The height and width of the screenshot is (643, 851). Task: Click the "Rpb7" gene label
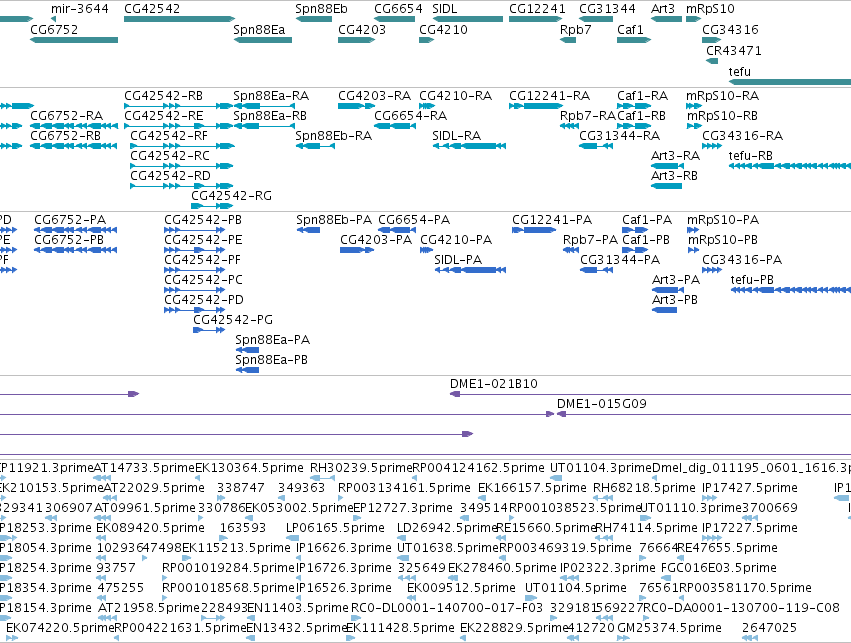click(x=575, y=29)
